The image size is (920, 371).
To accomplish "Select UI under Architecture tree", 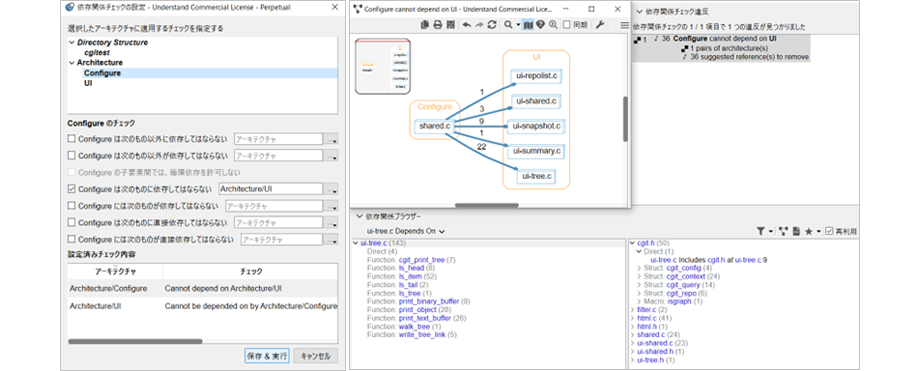I will pyautogui.click(x=88, y=83).
